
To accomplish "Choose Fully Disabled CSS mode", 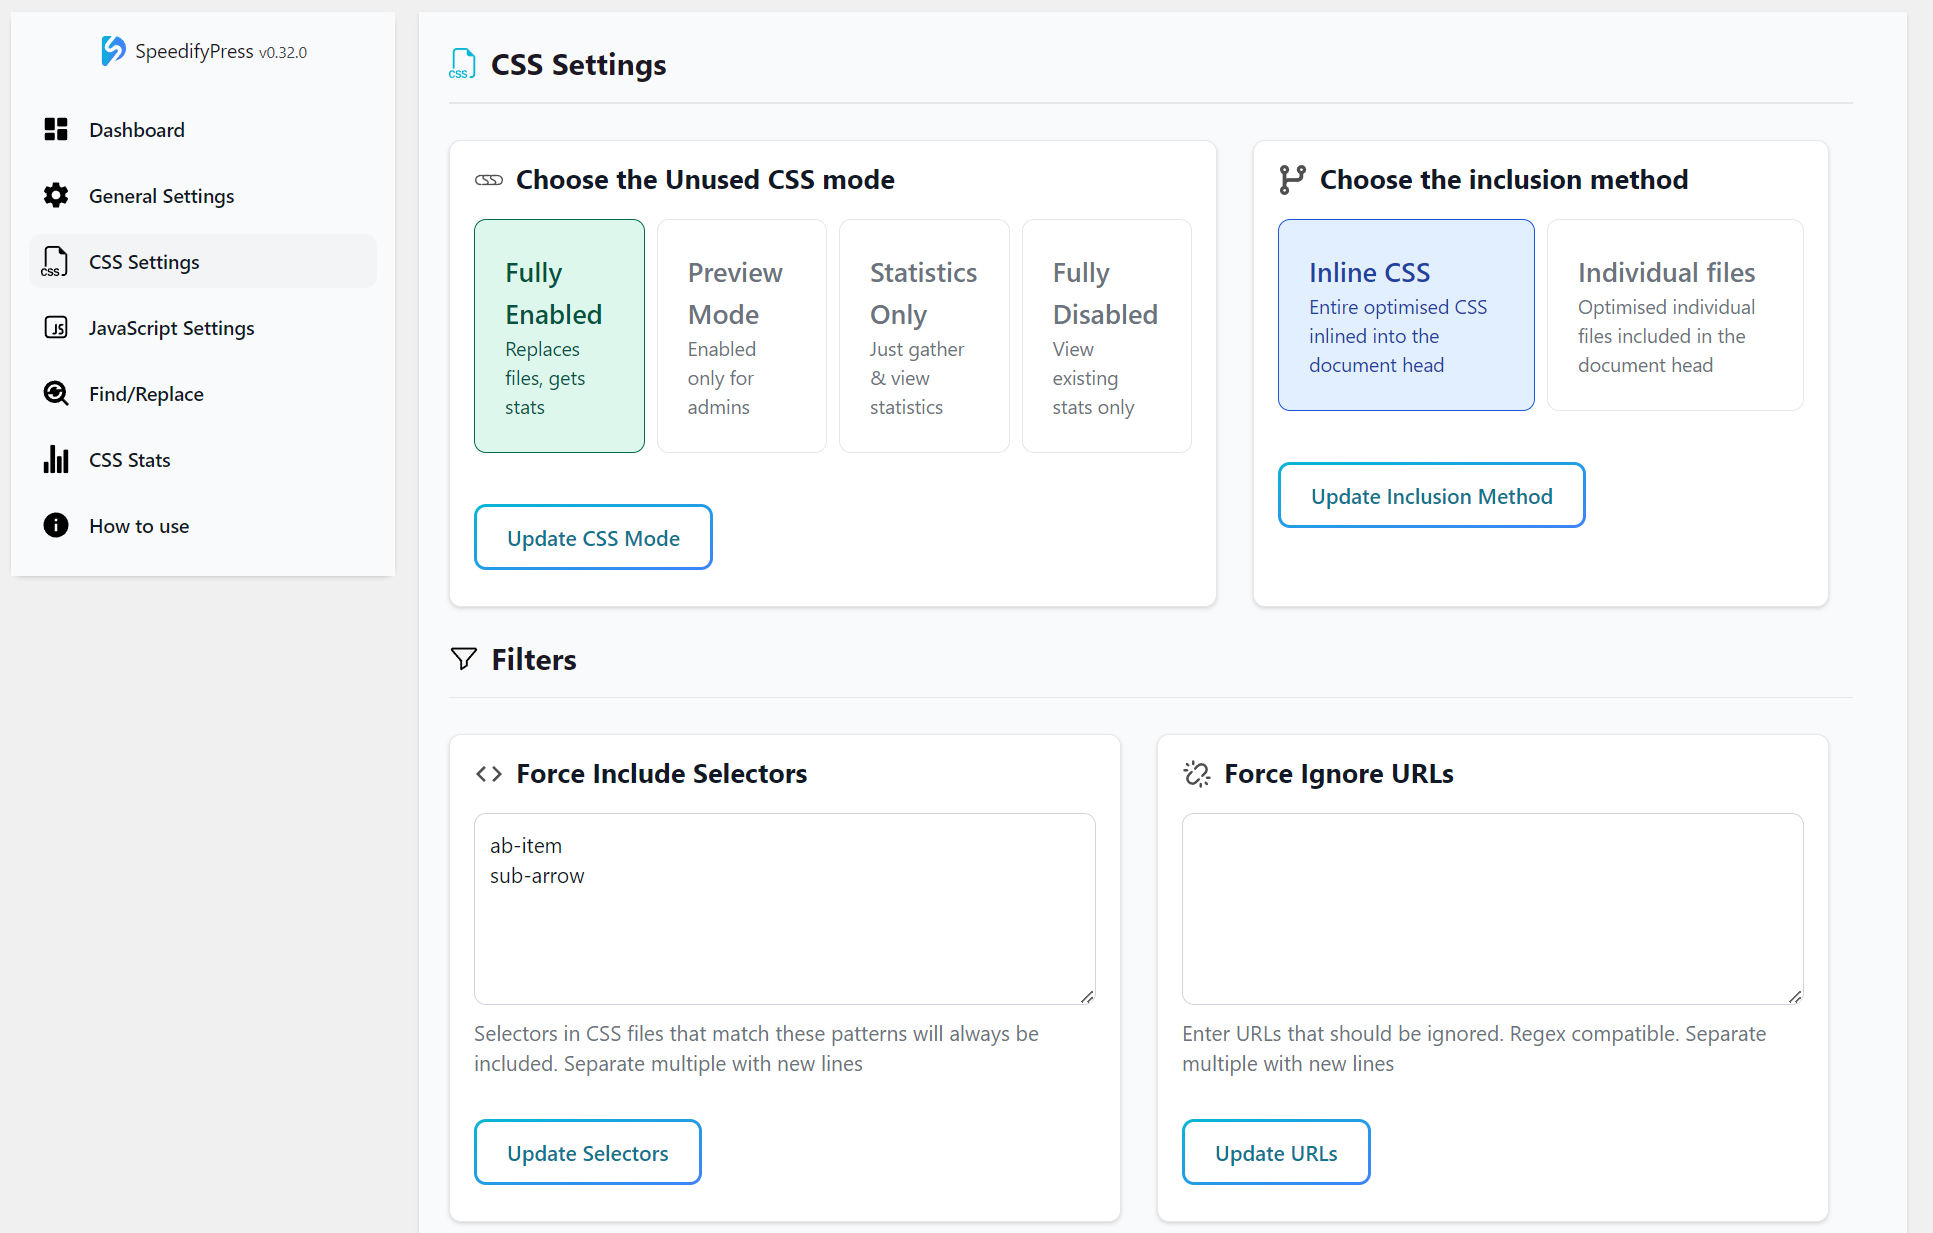I will coord(1106,336).
